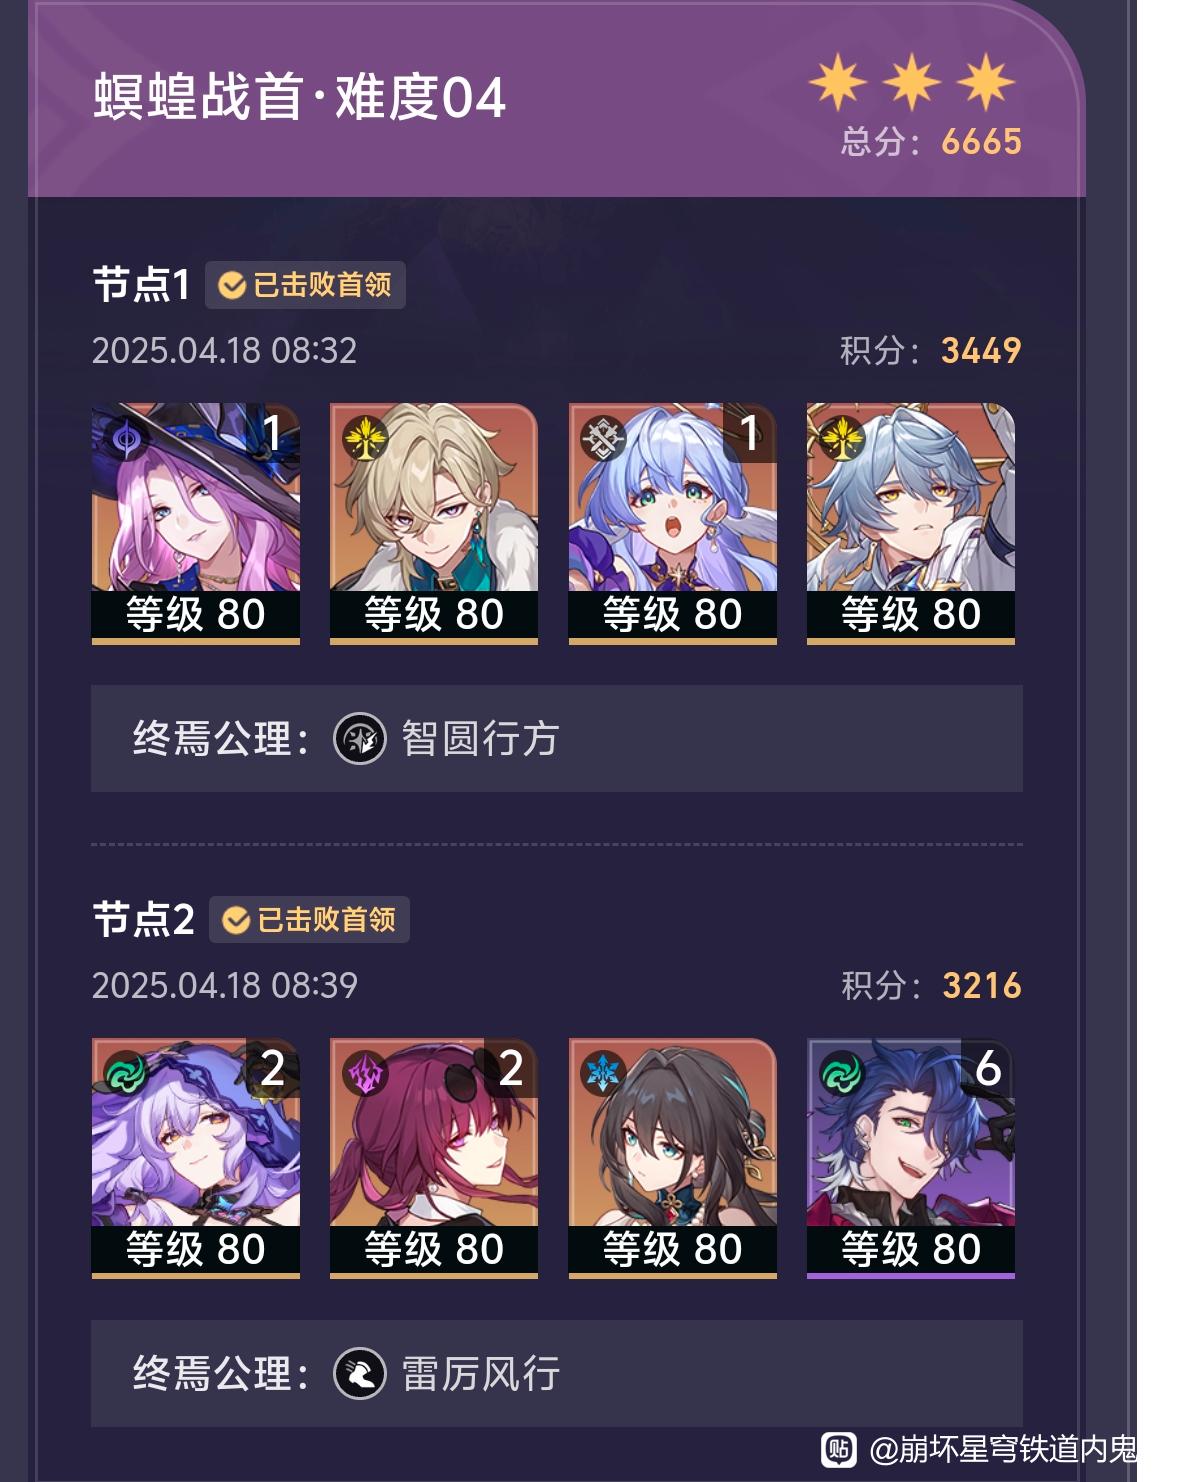The image size is (1187, 1482).
Task: Tap the Imaginary element icon on the blonde character
Action: 365,439
